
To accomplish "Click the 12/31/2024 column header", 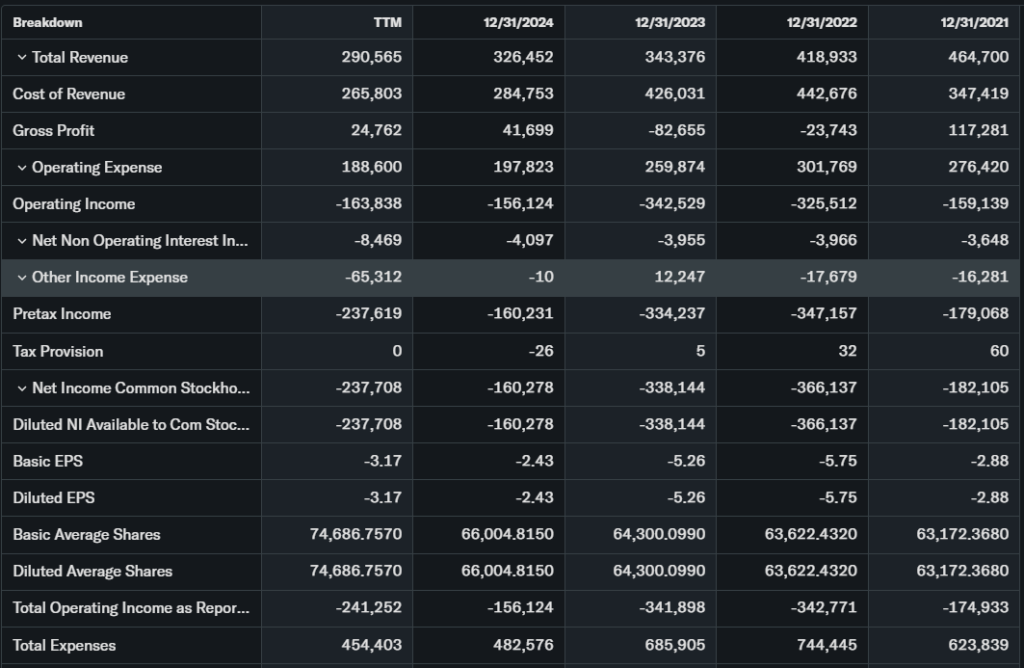I will coord(519,22).
